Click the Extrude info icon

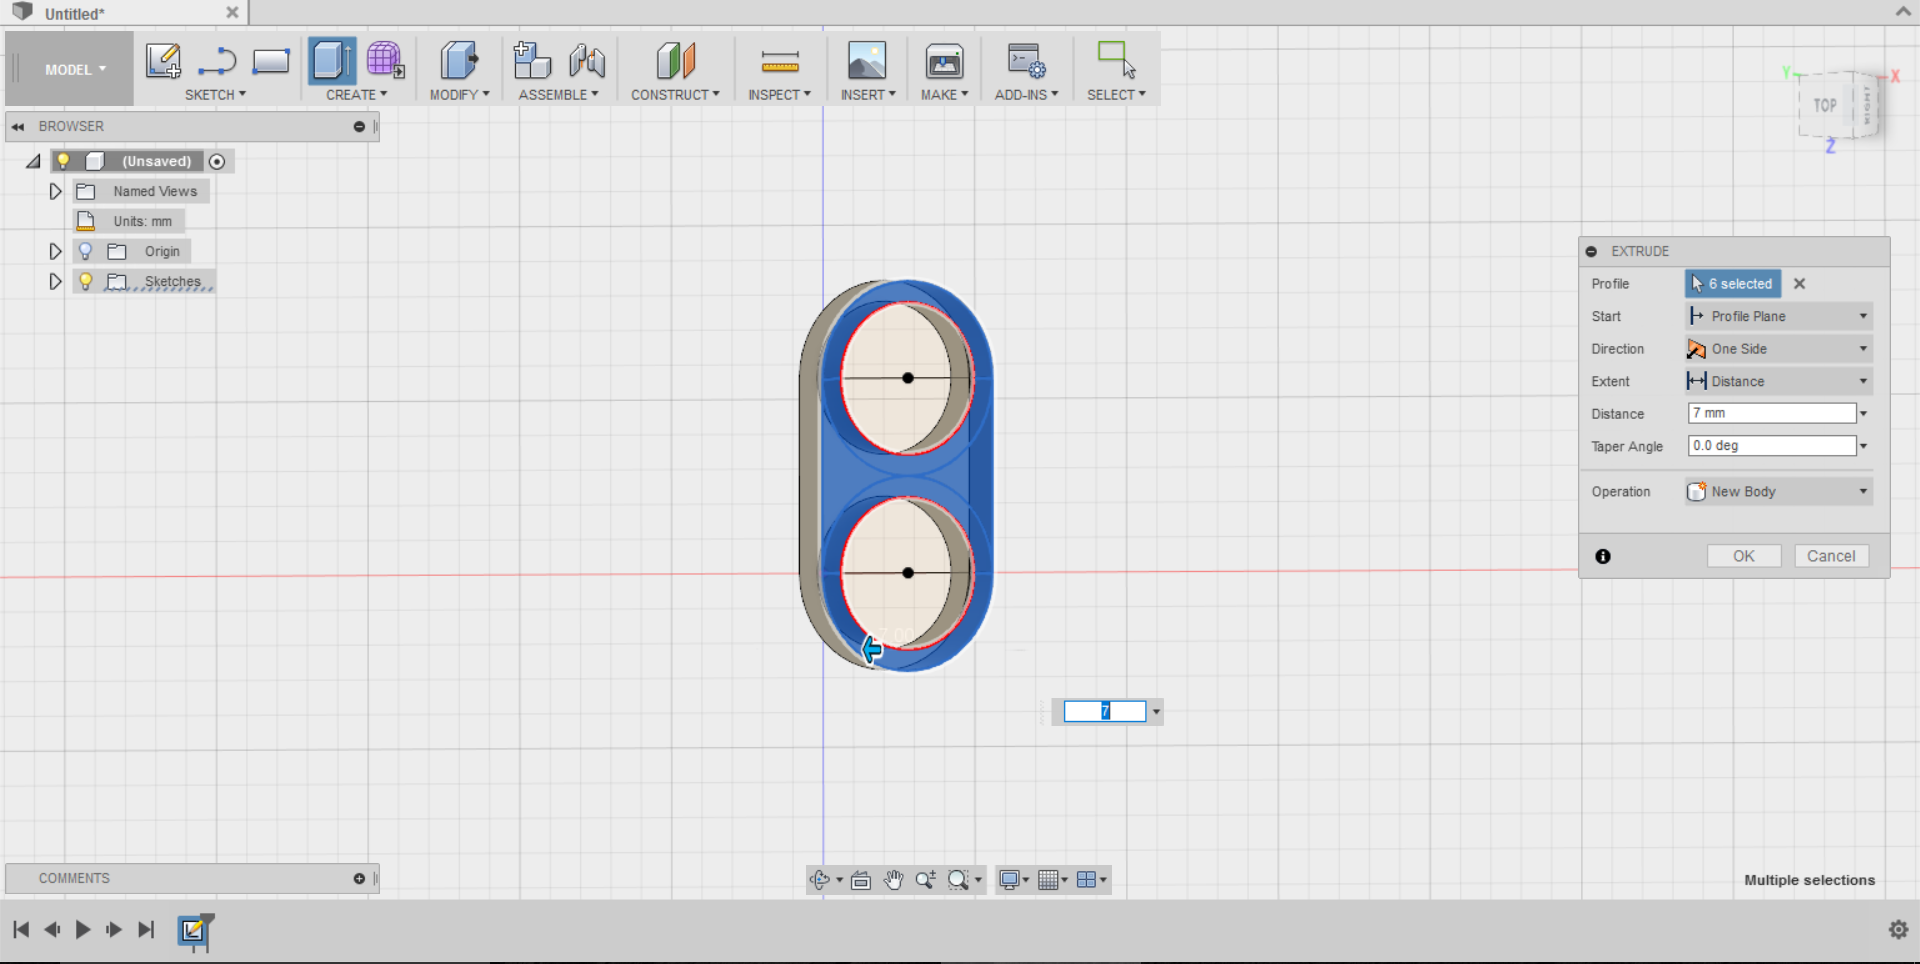(x=1603, y=557)
